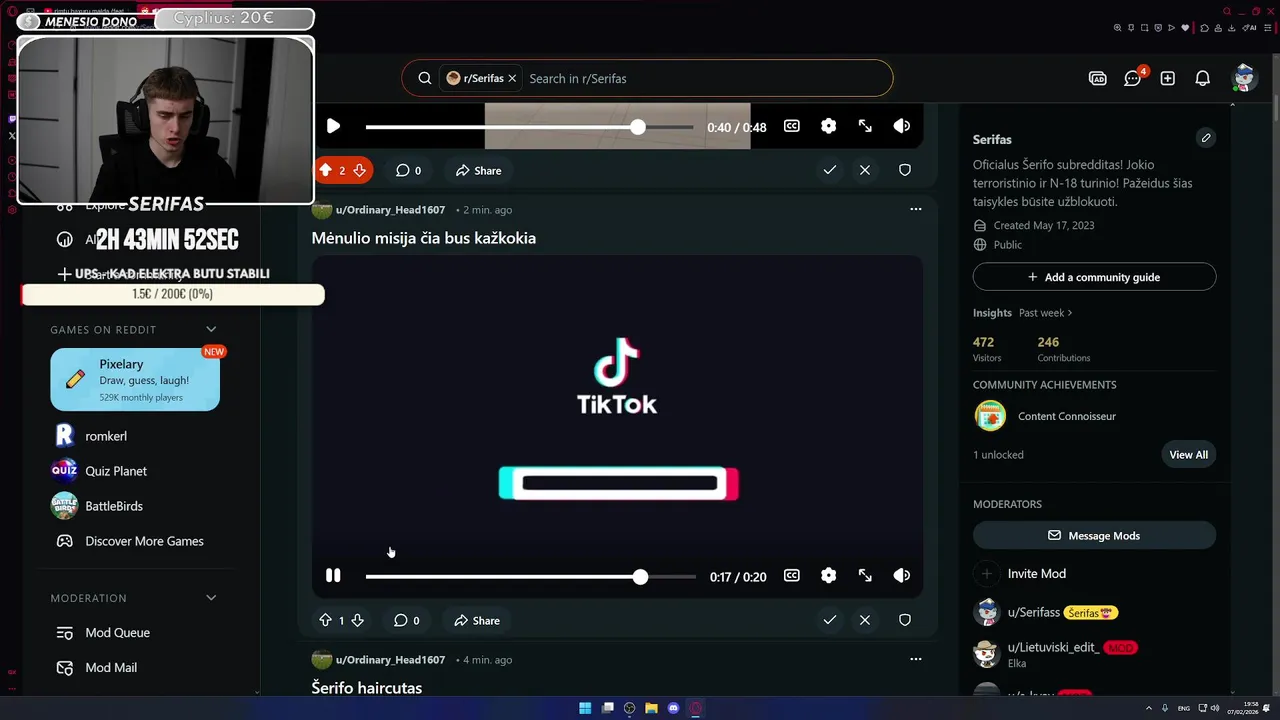
Task: Click the Opera GX taskbar icon
Action: point(695,708)
